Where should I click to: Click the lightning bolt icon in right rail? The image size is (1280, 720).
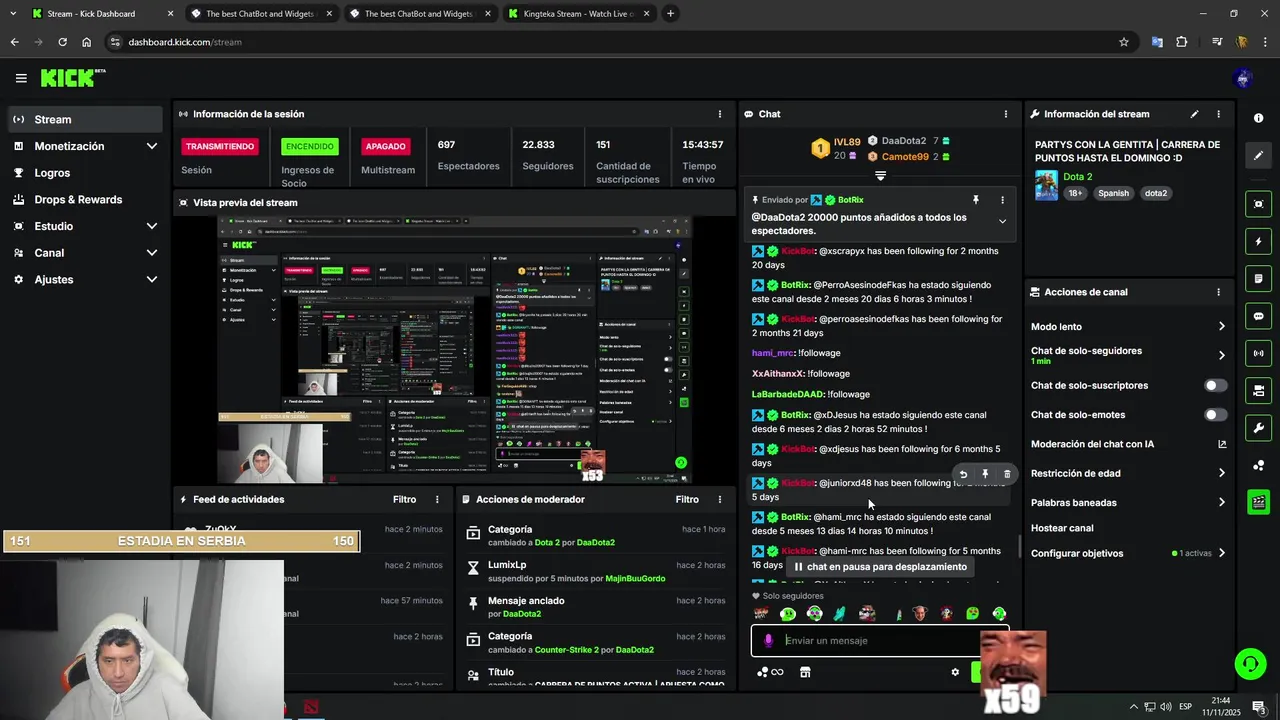click(x=1258, y=242)
